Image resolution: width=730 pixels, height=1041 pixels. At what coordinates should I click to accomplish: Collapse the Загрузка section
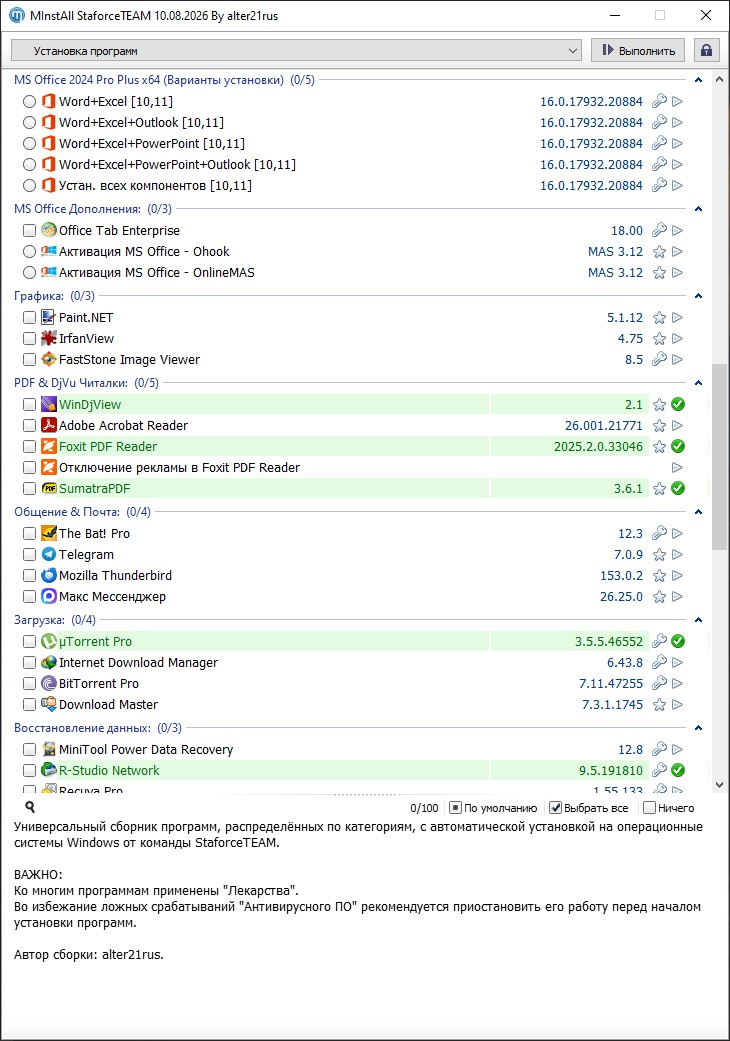(x=698, y=619)
